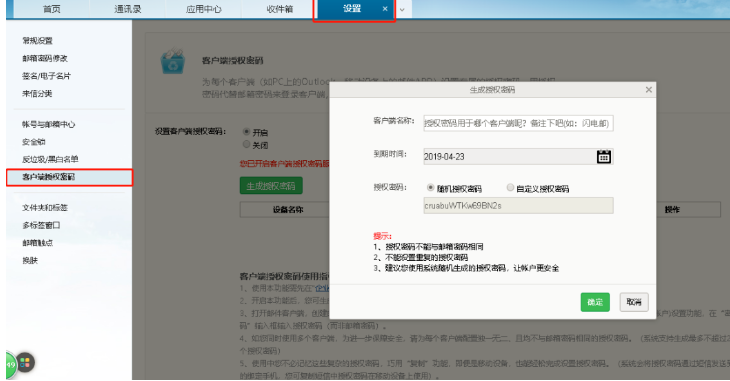The image size is (730, 381).
Task: Open 换肤 in the sidebar
Action: point(30,260)
